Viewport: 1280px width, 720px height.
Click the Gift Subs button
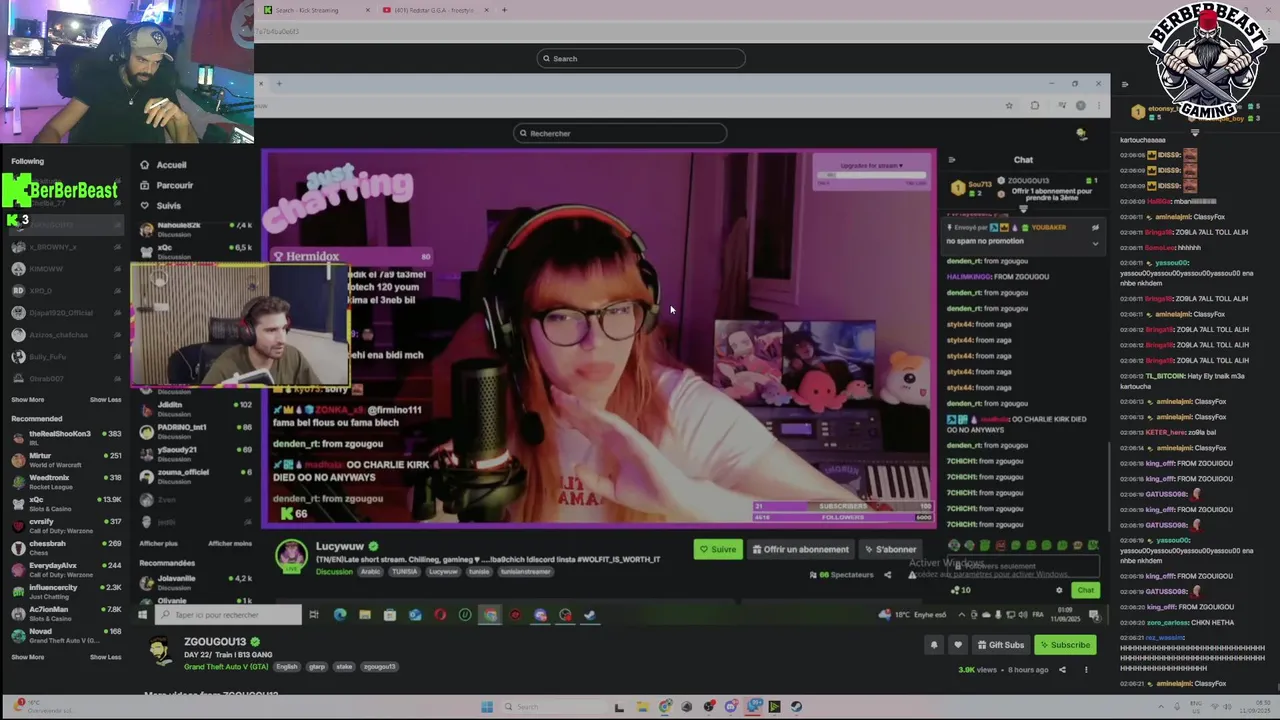point(1000,645)
